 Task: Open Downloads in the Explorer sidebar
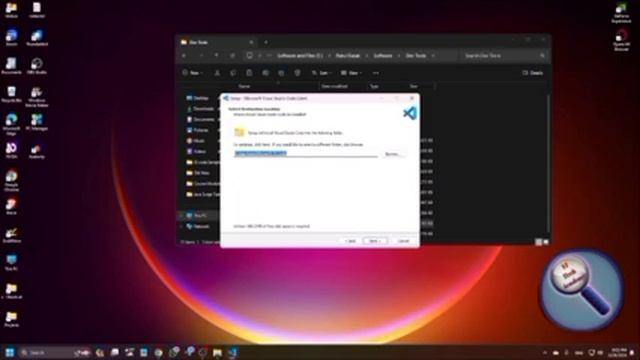tap(200, 109)
